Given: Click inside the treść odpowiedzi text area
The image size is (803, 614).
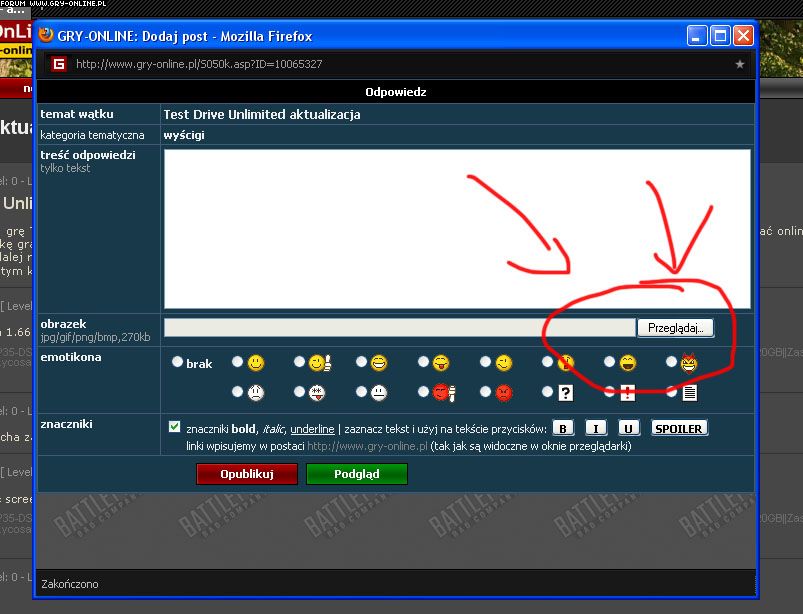Looking at the screenshot, I should point(456,228).
